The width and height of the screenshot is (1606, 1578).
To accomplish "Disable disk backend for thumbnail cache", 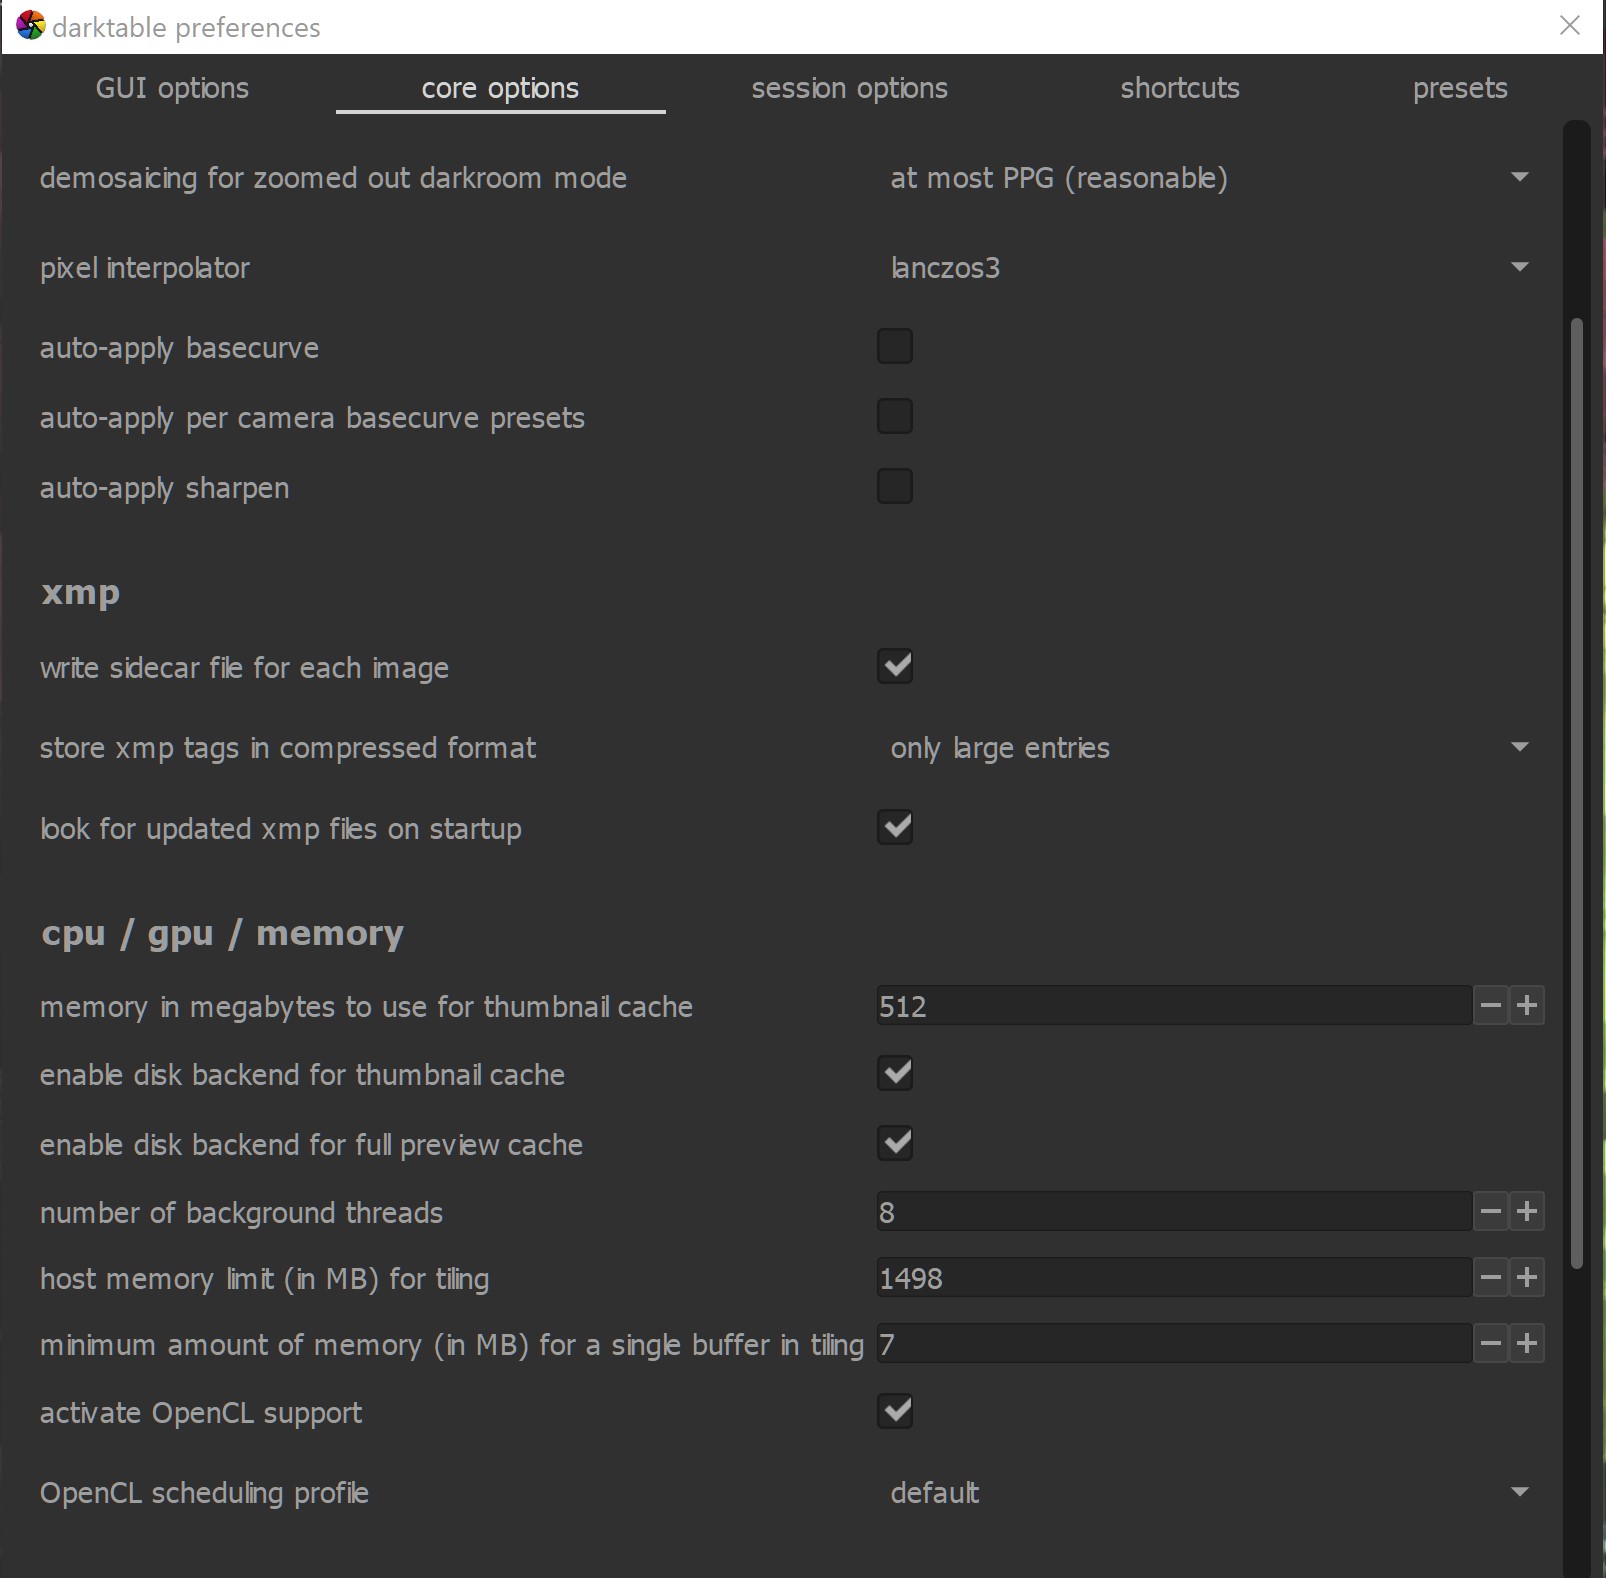I will [896, 1073].
